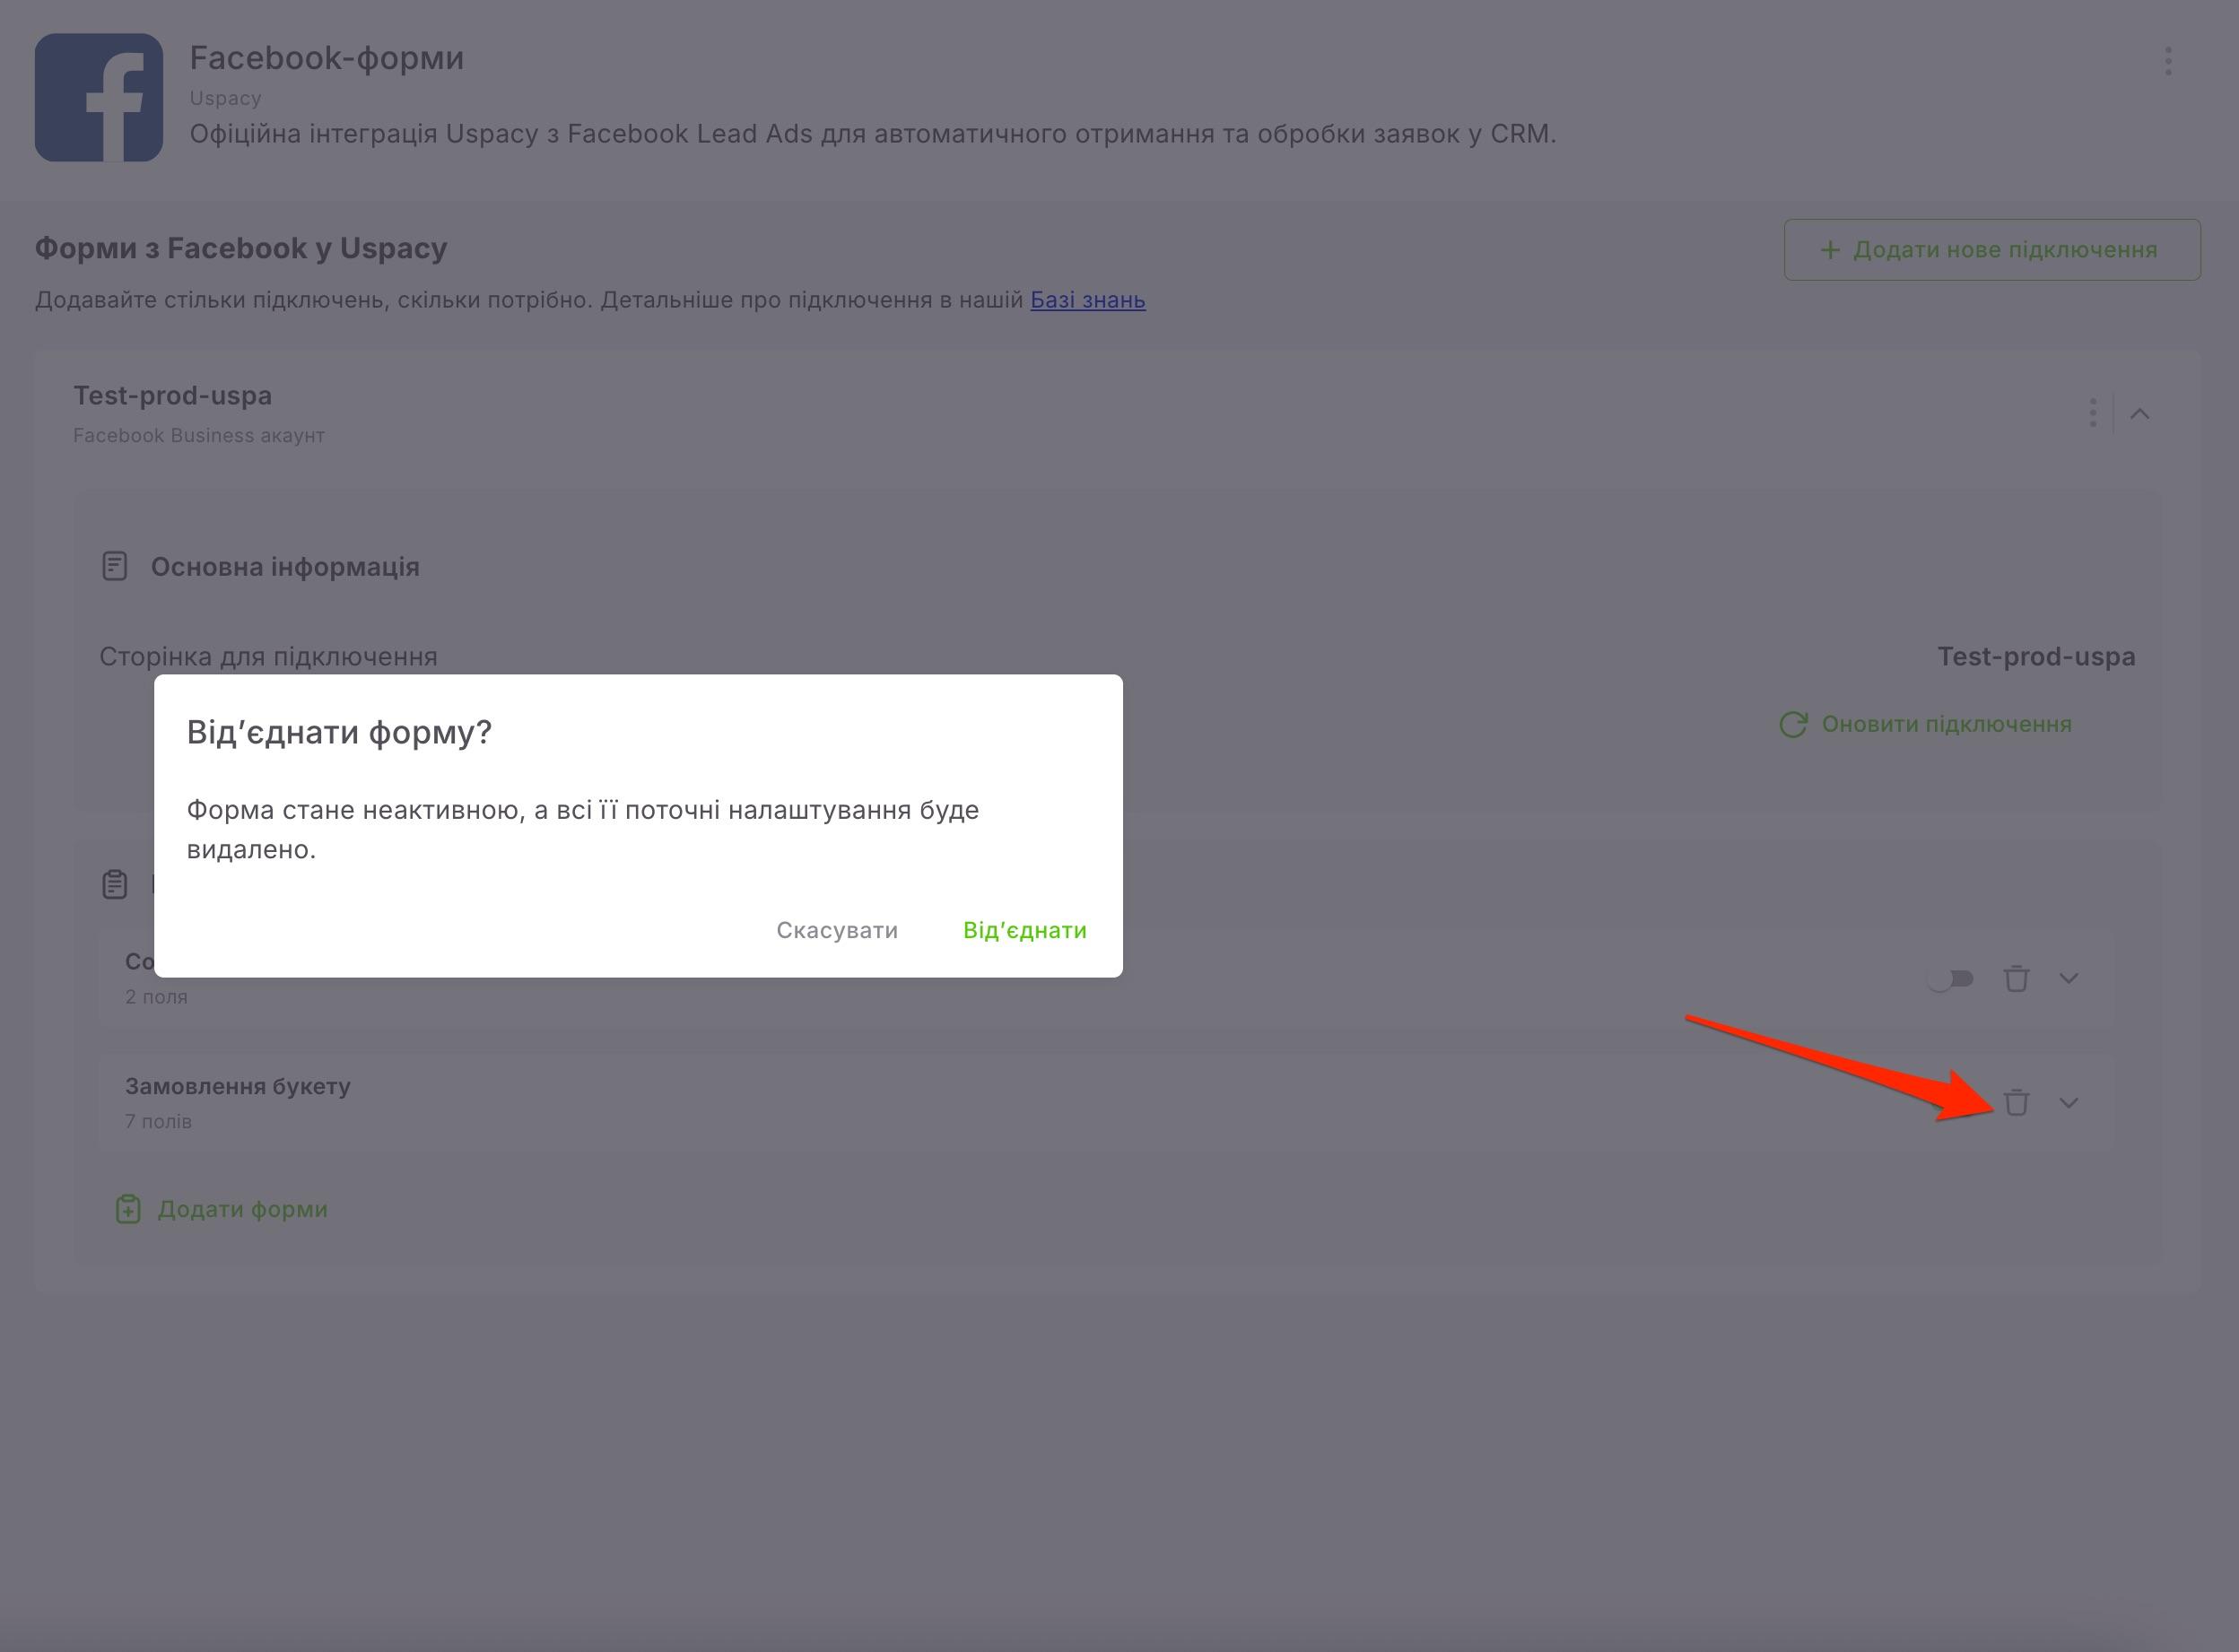Click the Основна інформація section title
Viewport: 2239px width, 1652px height.
coord(285,566)
